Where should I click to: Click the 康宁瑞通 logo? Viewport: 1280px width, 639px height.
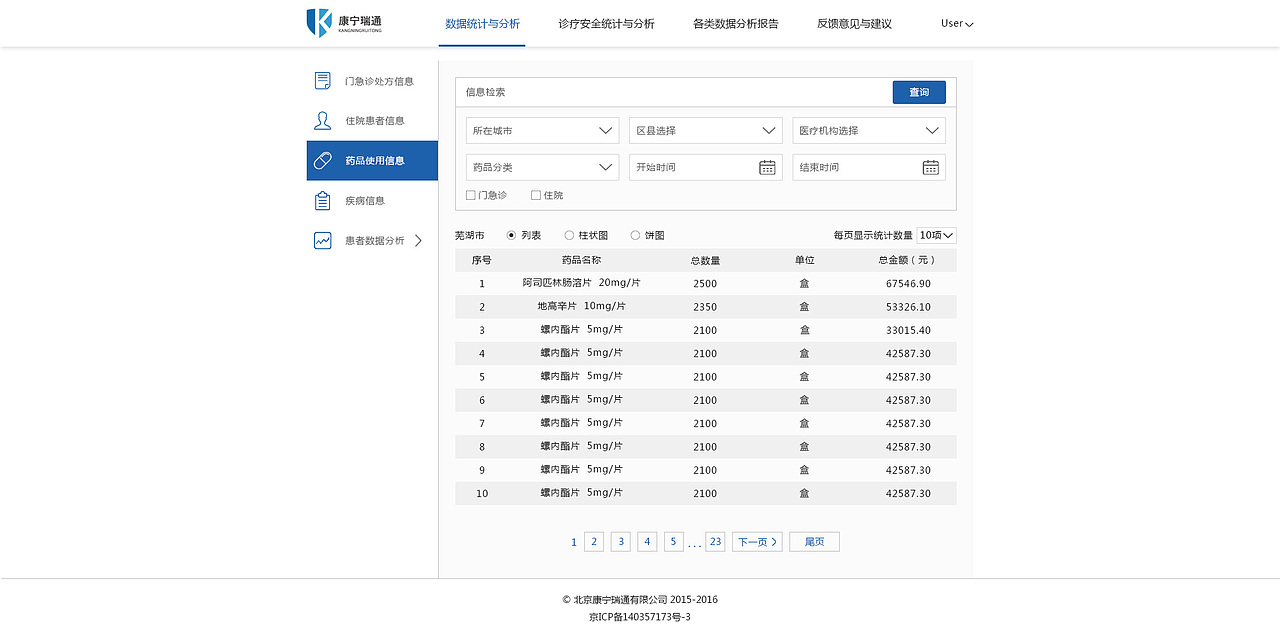point(344,22)
